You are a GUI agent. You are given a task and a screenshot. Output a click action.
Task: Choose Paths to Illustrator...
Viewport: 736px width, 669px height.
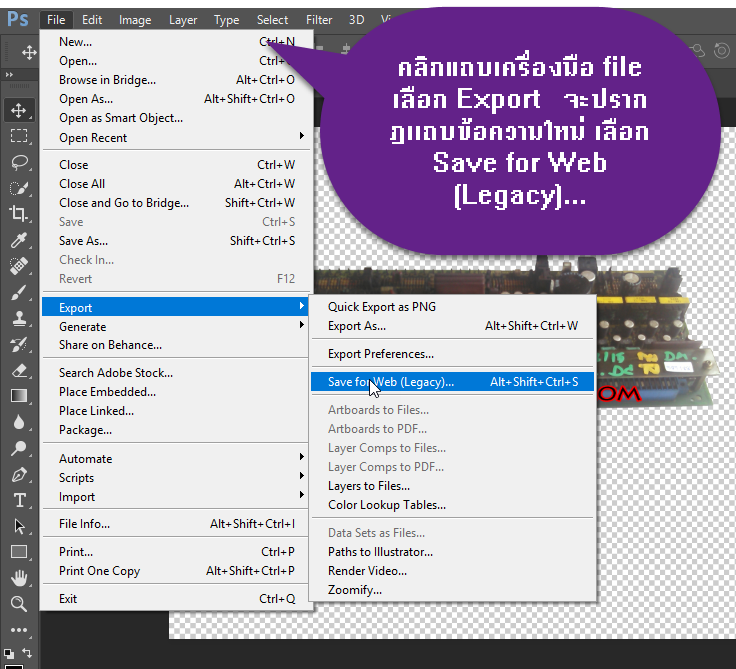(452, 552)
